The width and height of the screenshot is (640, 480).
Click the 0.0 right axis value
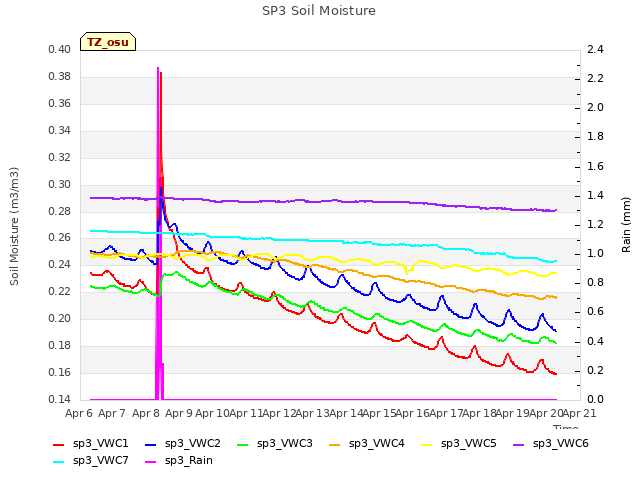click(x=595, y=399)
